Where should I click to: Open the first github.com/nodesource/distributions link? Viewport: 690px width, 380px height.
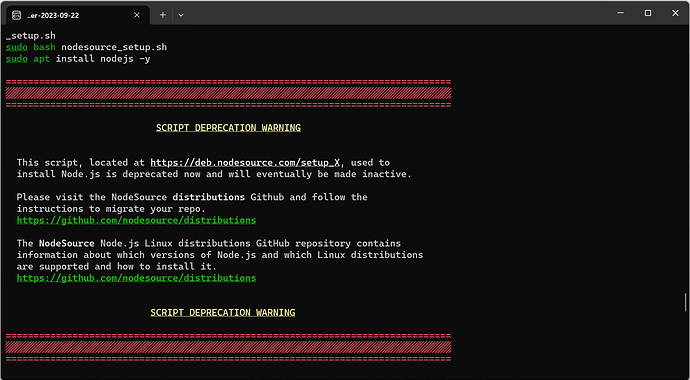[136, 220]
